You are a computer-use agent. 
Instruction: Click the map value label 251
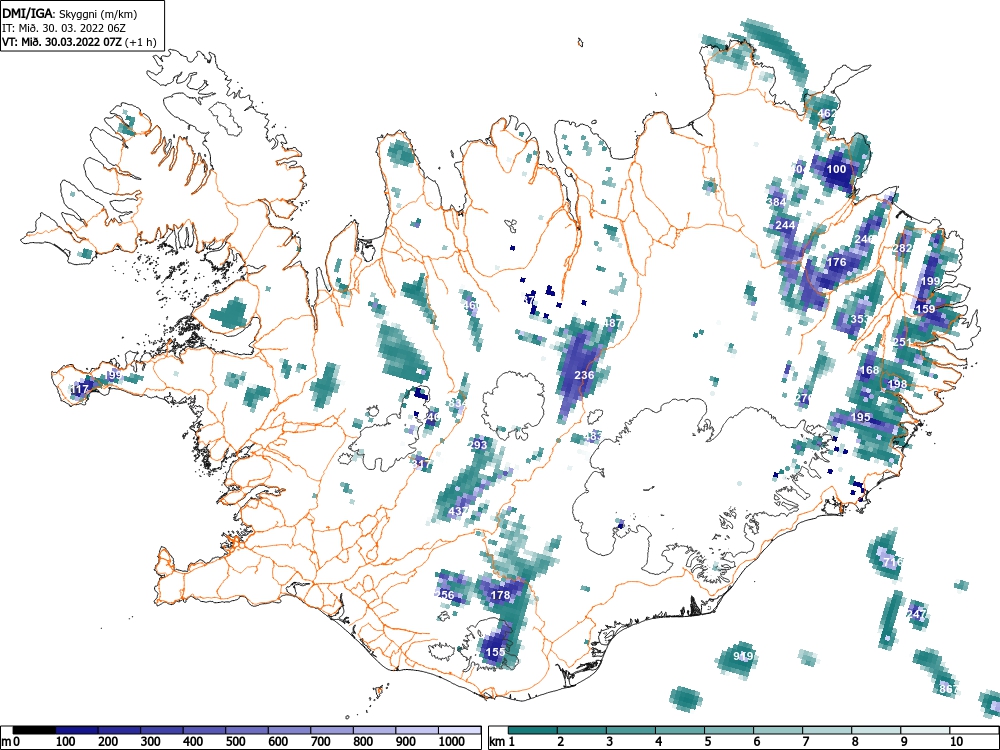[x=902, y=342]
